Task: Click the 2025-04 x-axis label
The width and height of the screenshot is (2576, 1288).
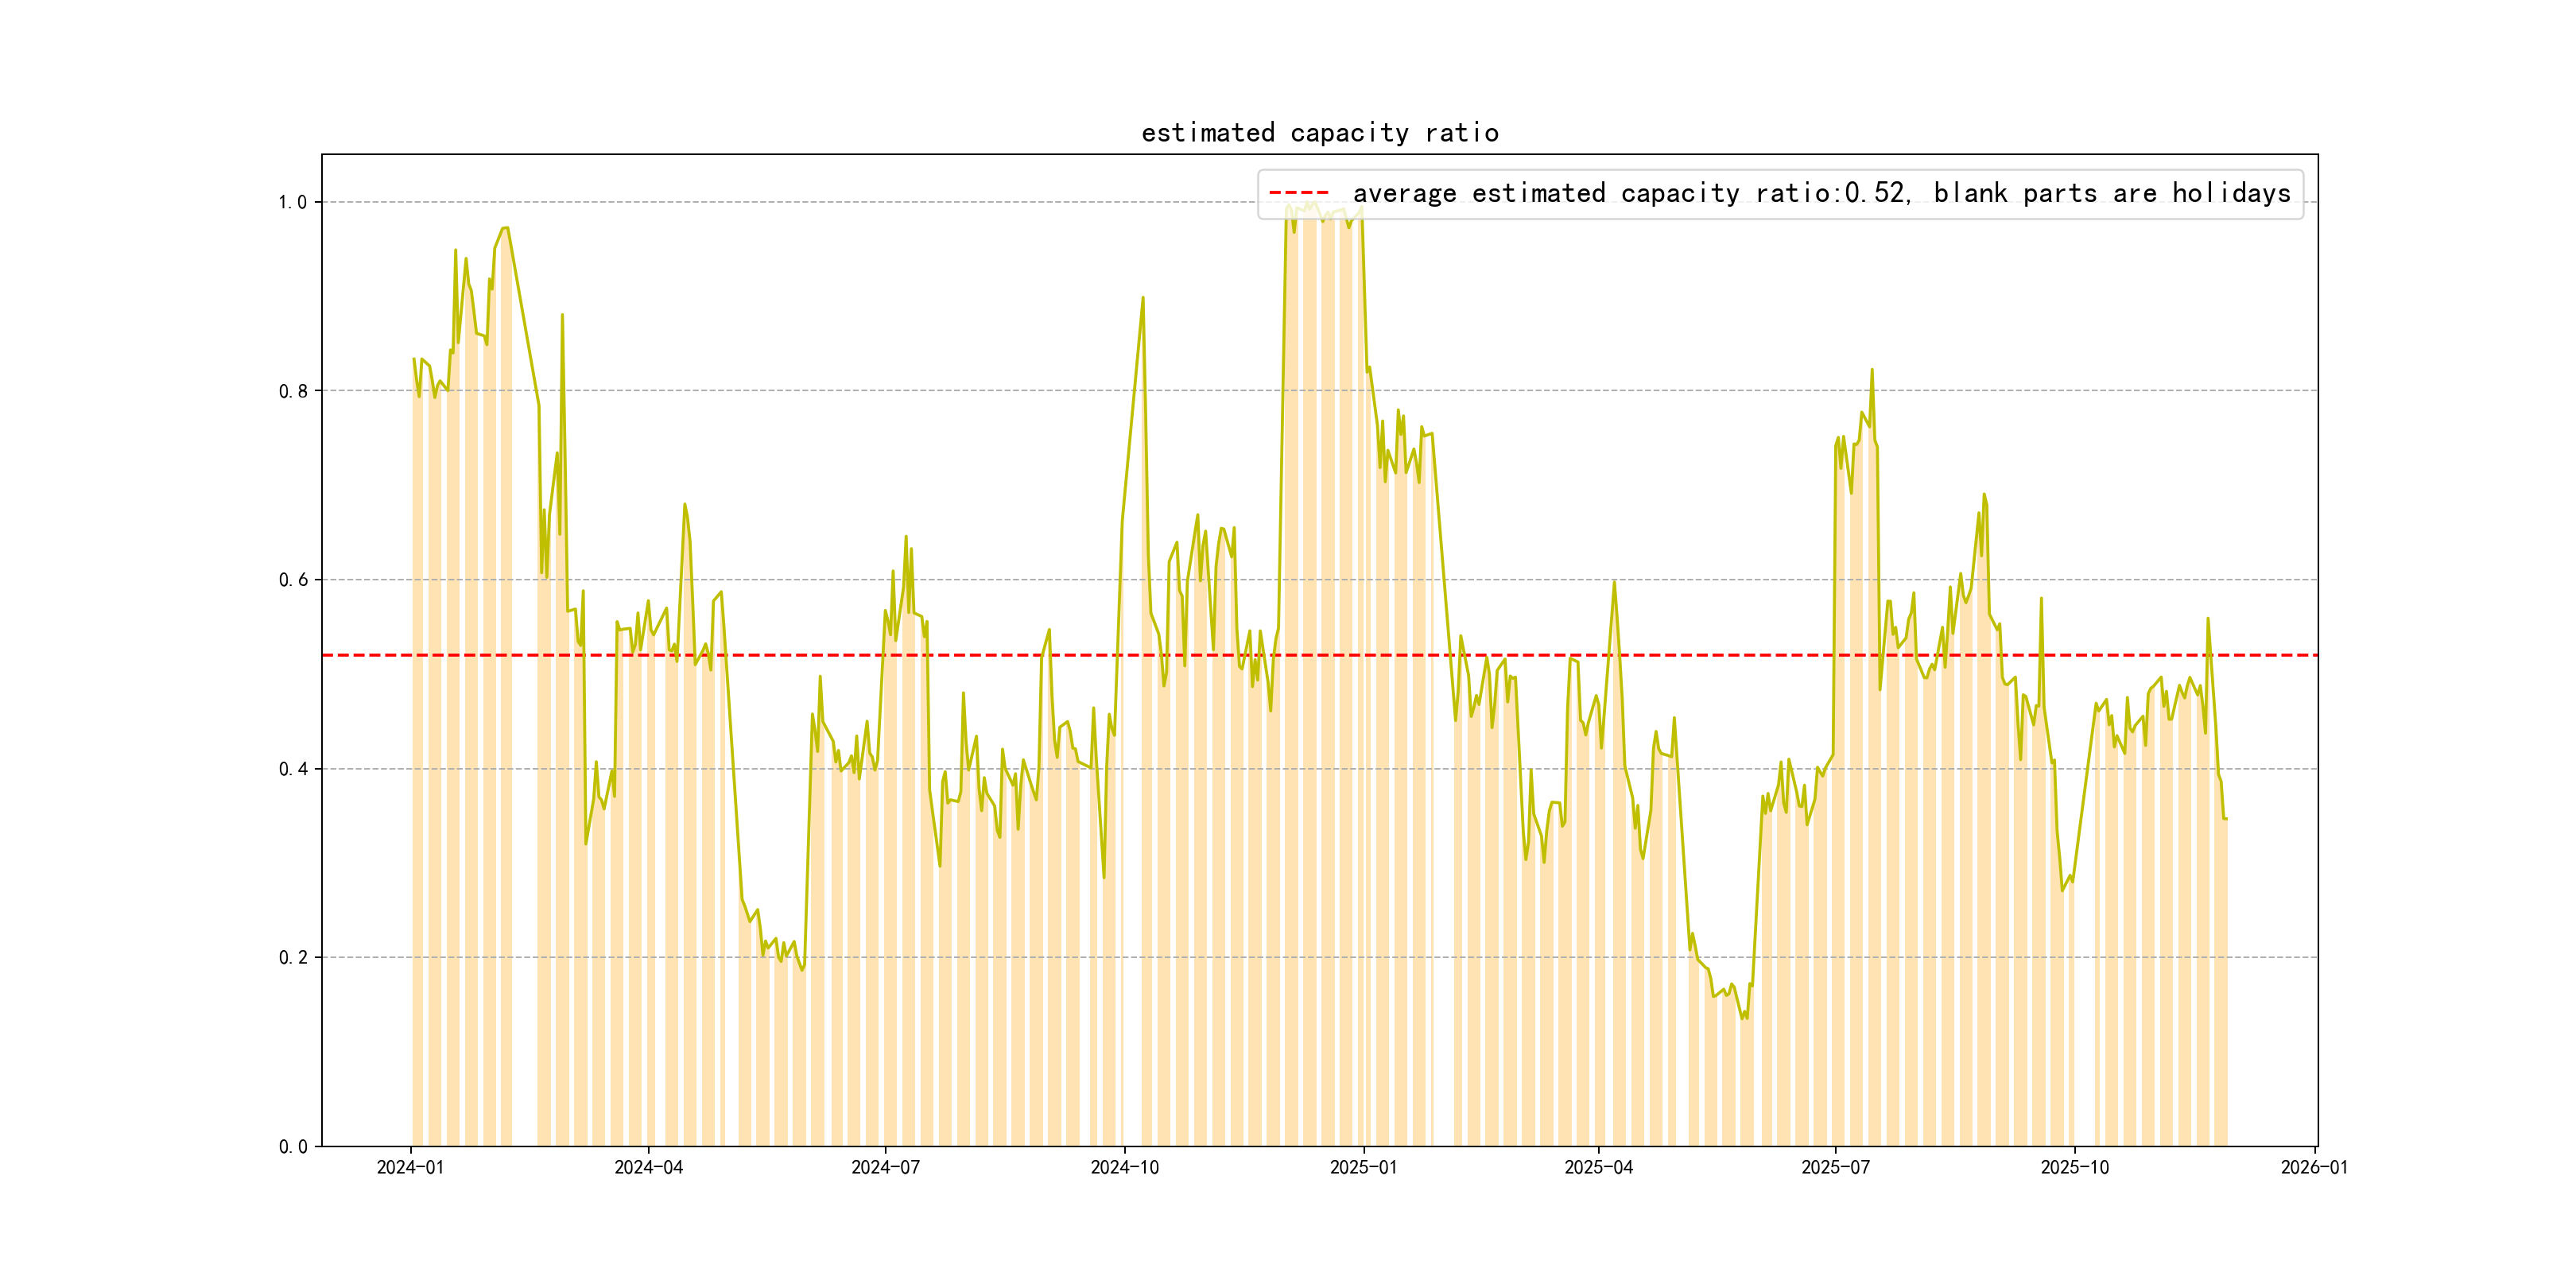Action: (x=1598, y=1168)
